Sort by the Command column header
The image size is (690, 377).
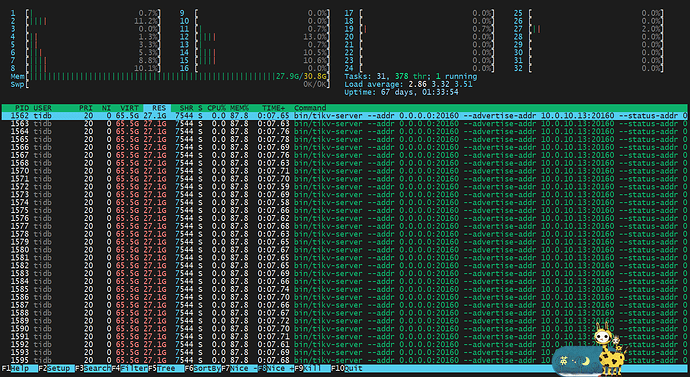point(310,108)
